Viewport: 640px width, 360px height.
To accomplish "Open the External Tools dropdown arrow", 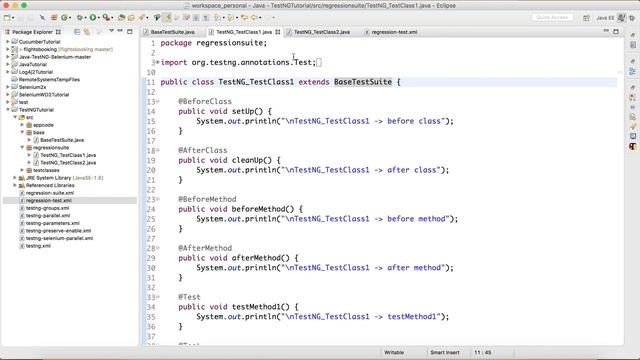I will (x=112, y=18).
